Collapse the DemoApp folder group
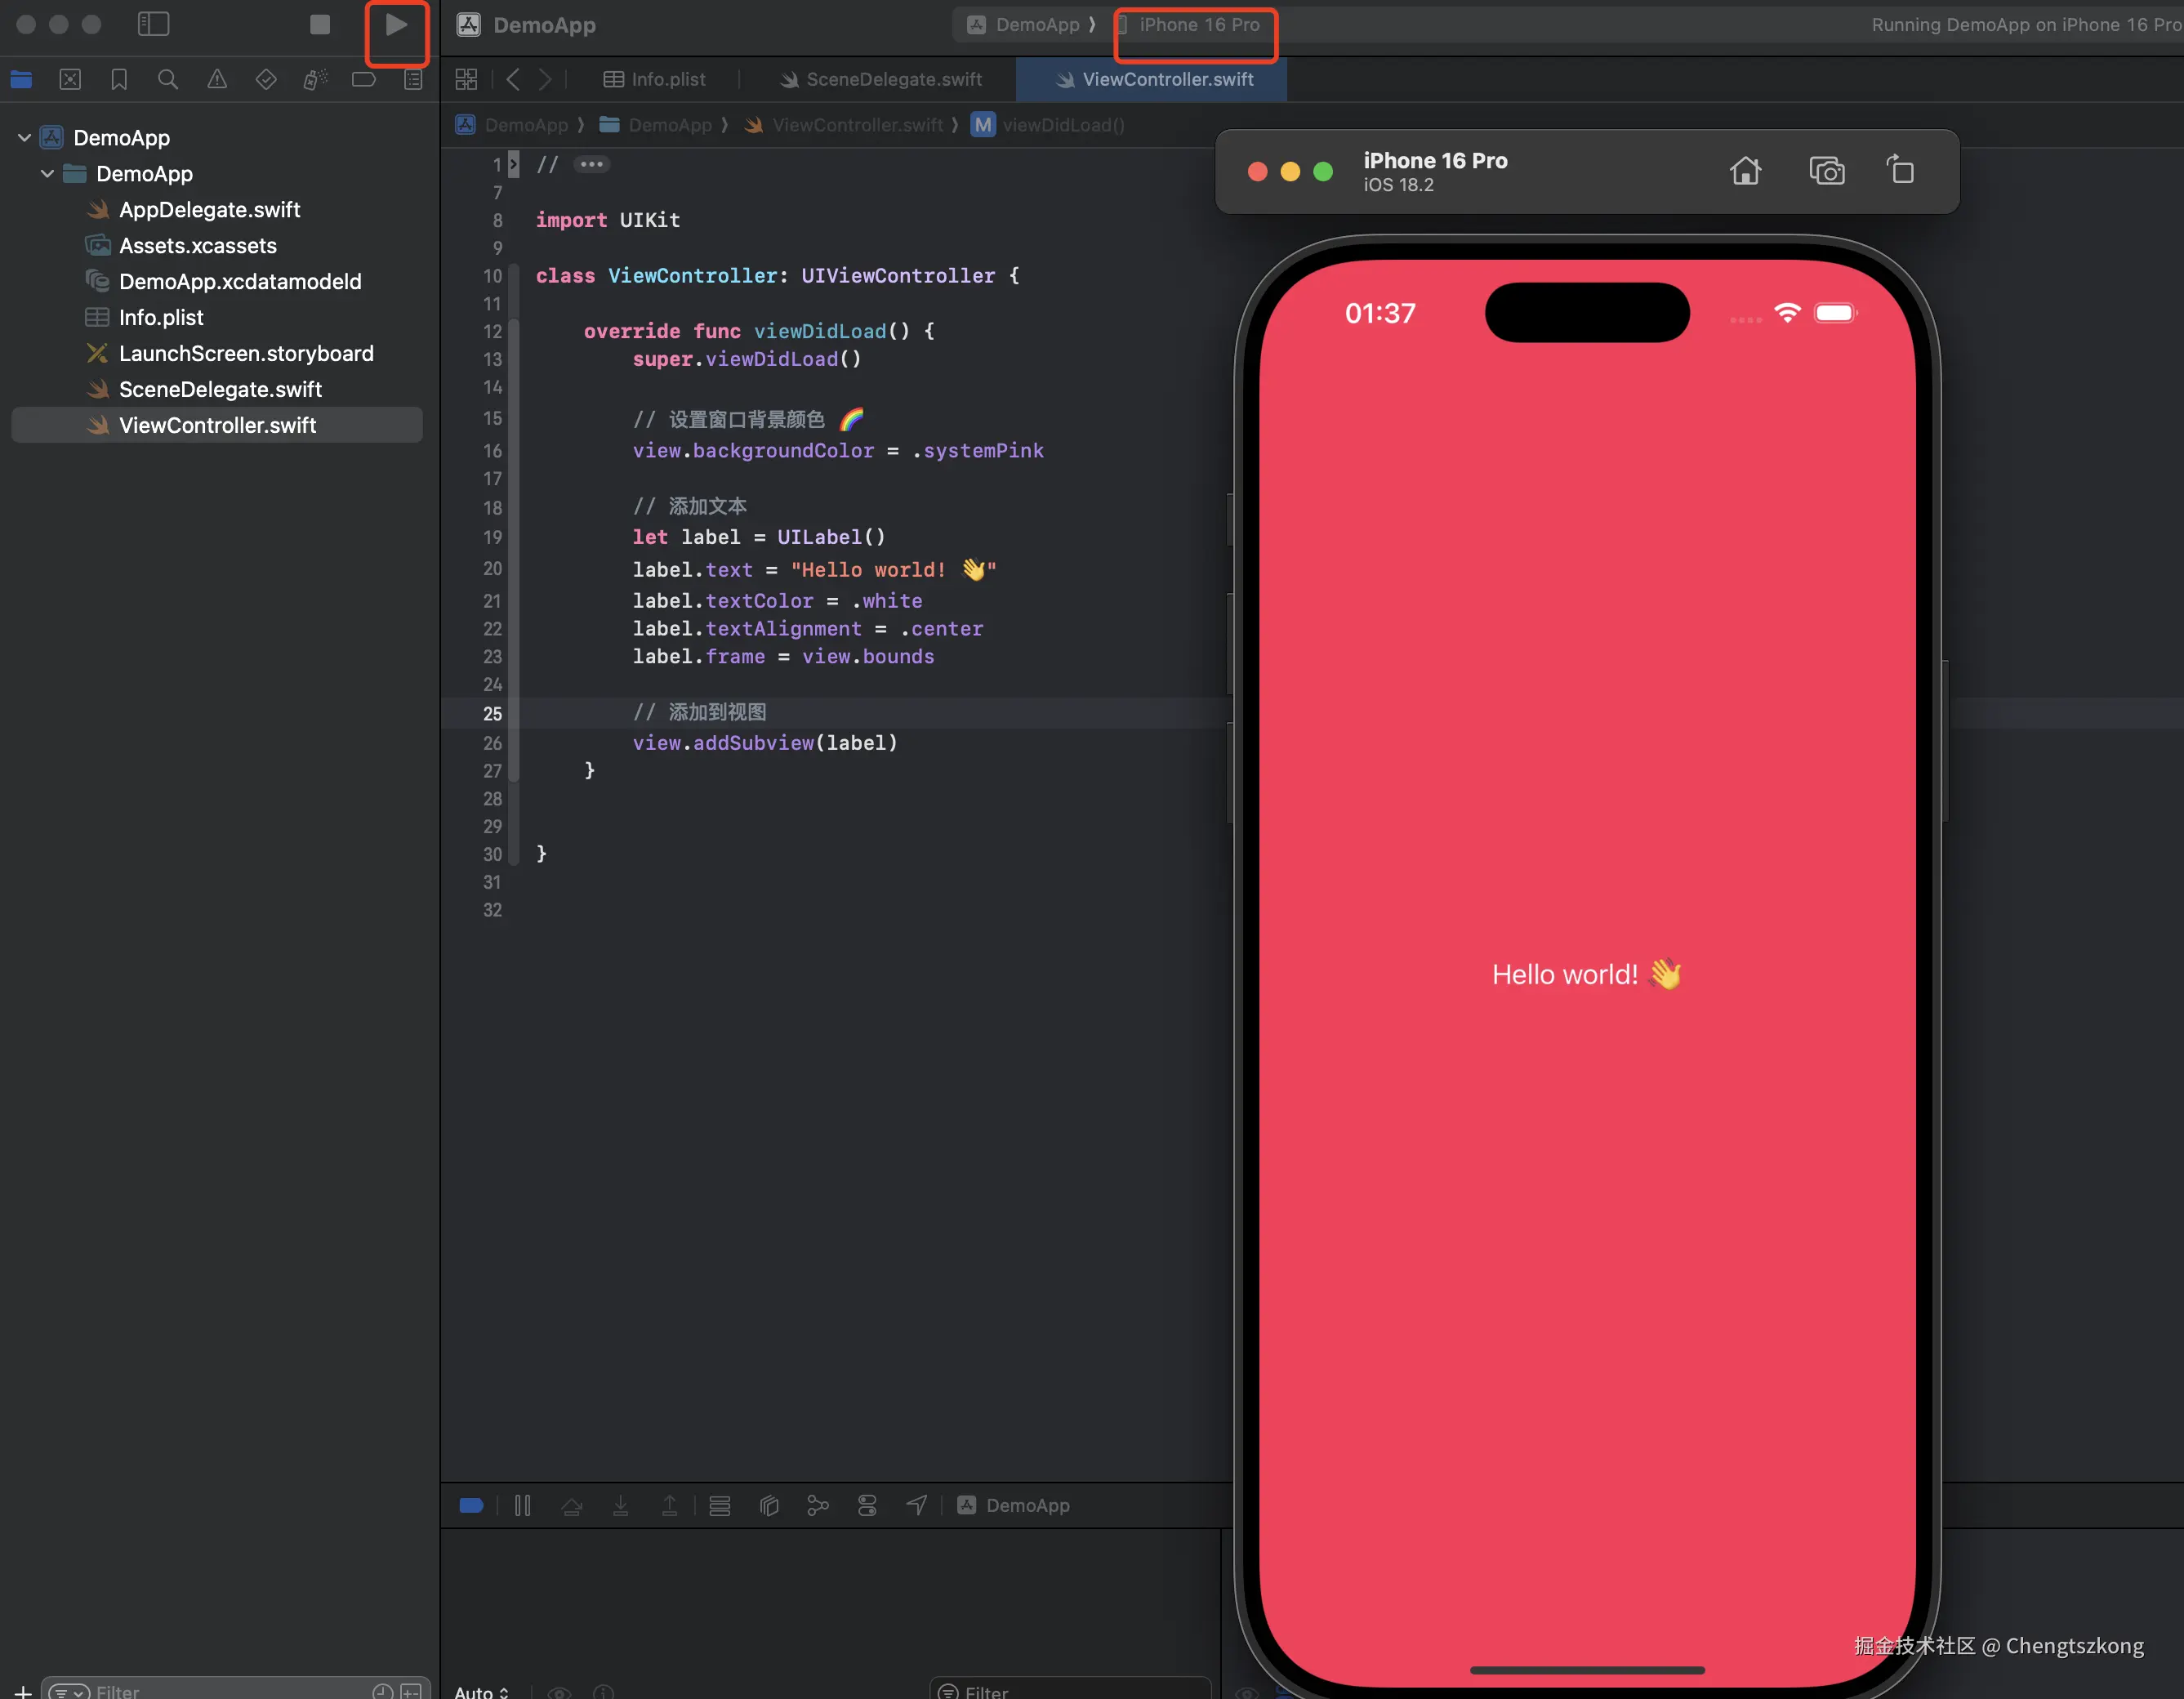The height and width of the screenshot is (1699, 2184). coord(47,174)
